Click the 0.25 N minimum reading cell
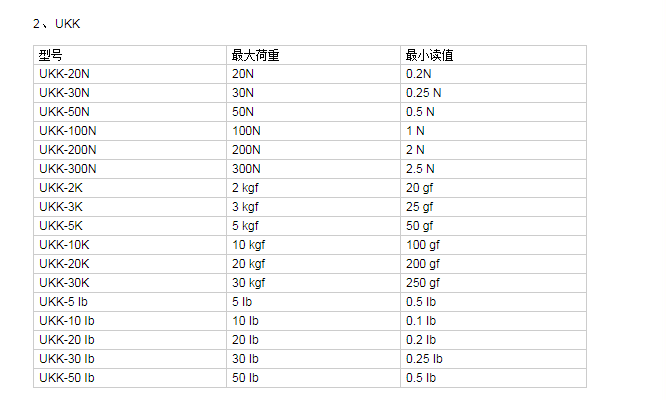The image size is (666, 400). (423, 93)
